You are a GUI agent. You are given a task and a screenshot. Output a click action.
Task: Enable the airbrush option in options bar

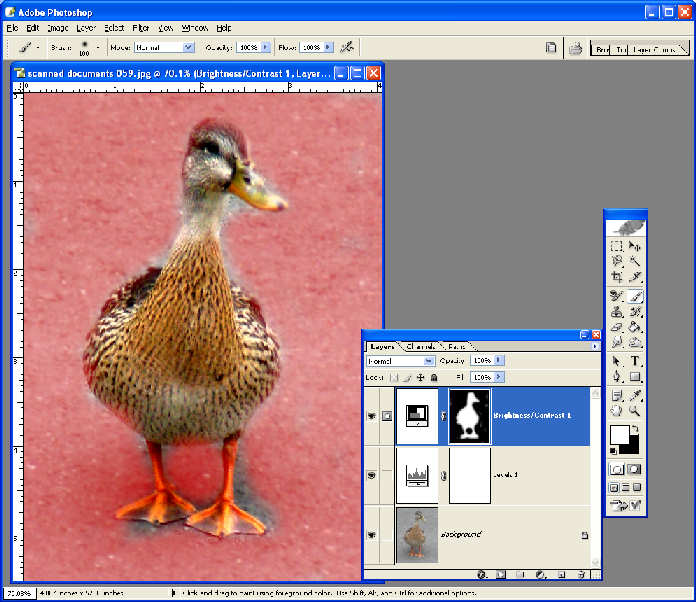coord(347,47)
